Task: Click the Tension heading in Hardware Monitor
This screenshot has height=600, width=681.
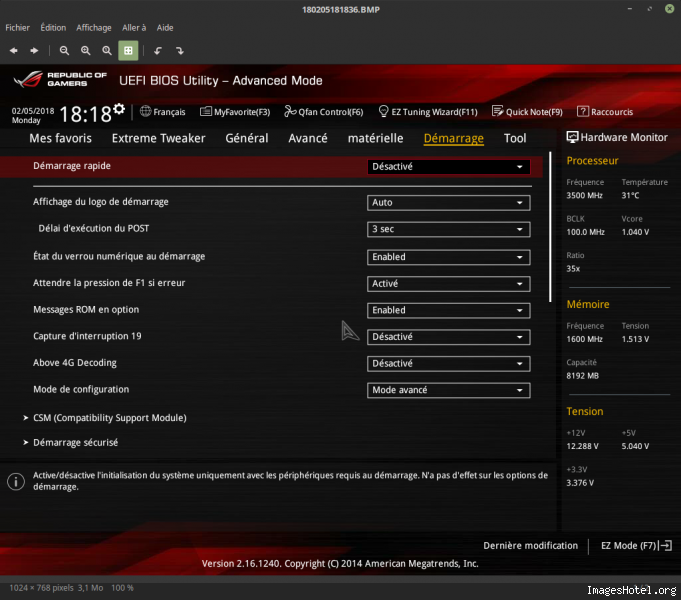Action: pos(585,411)
